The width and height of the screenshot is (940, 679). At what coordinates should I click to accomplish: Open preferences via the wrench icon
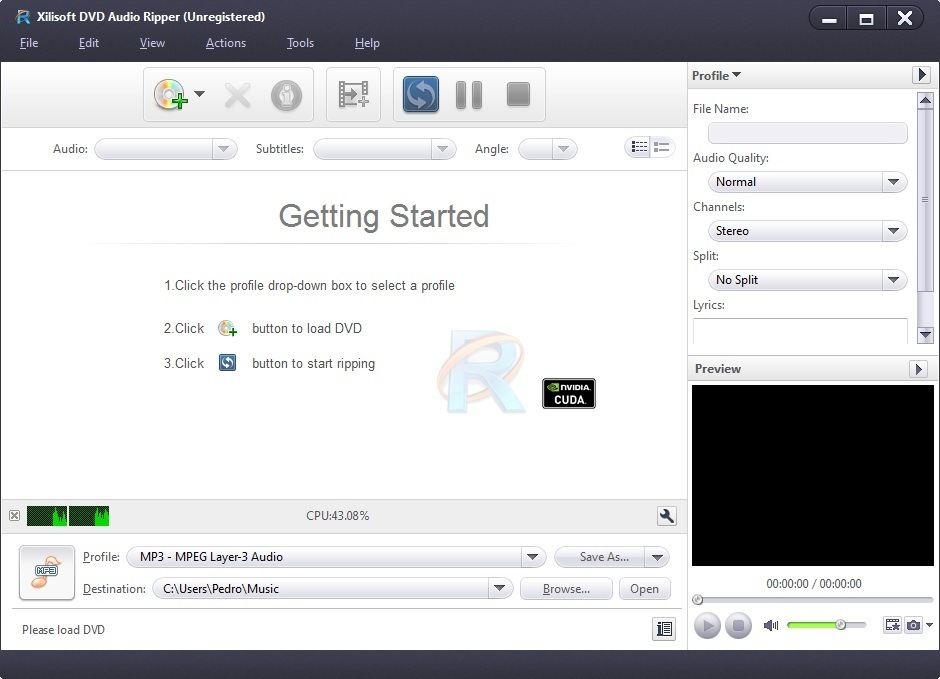(667, 516)
